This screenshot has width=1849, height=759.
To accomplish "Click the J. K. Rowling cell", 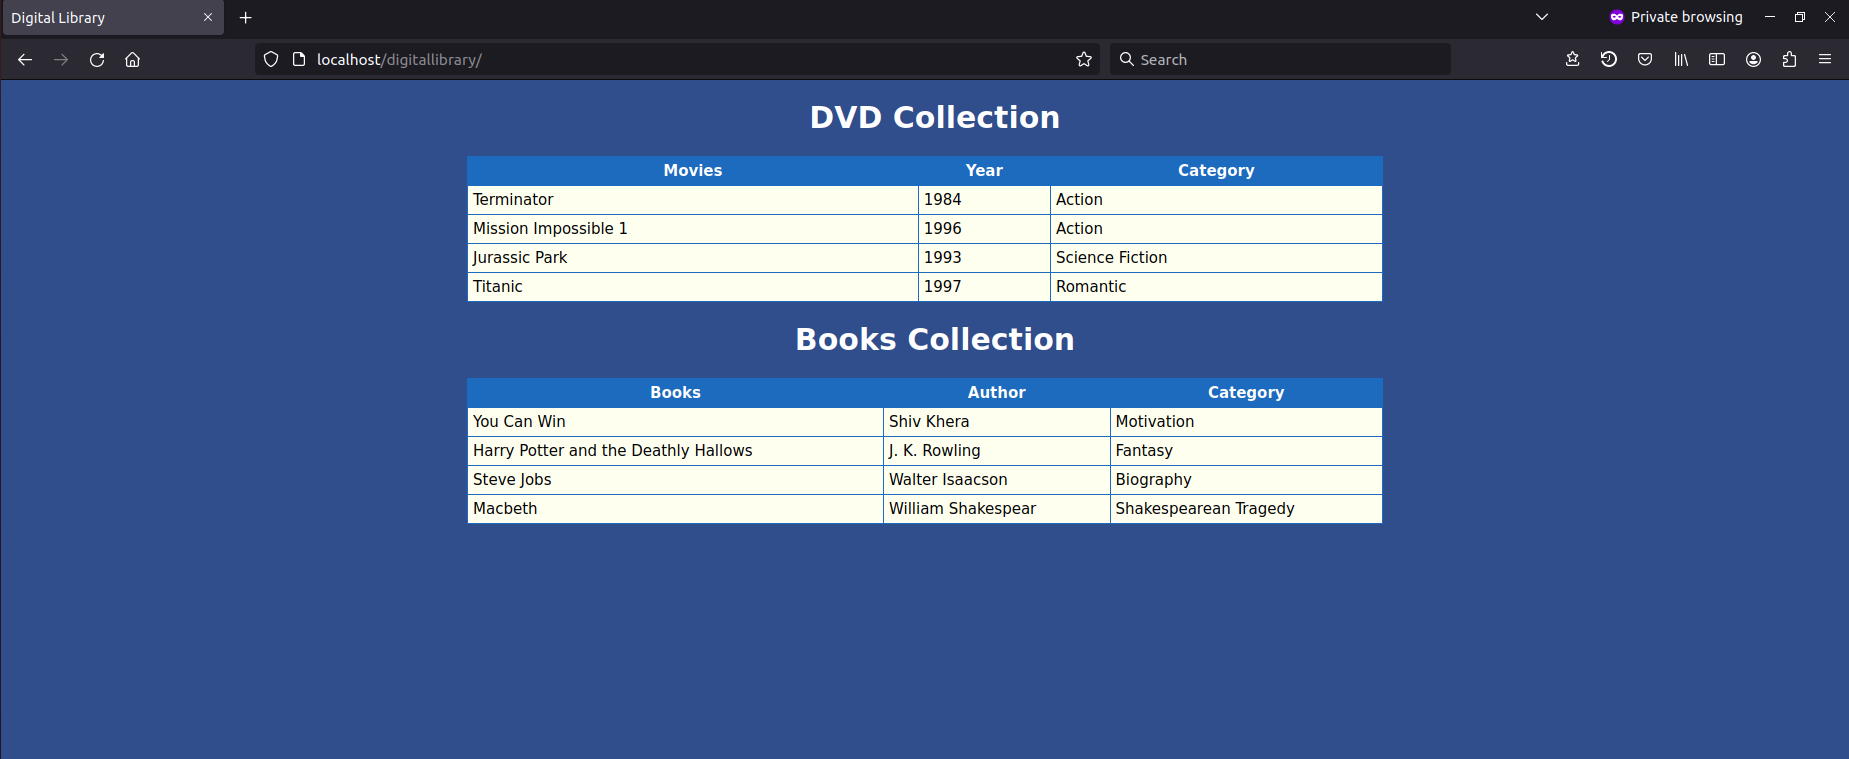I will tap(997, 451).
